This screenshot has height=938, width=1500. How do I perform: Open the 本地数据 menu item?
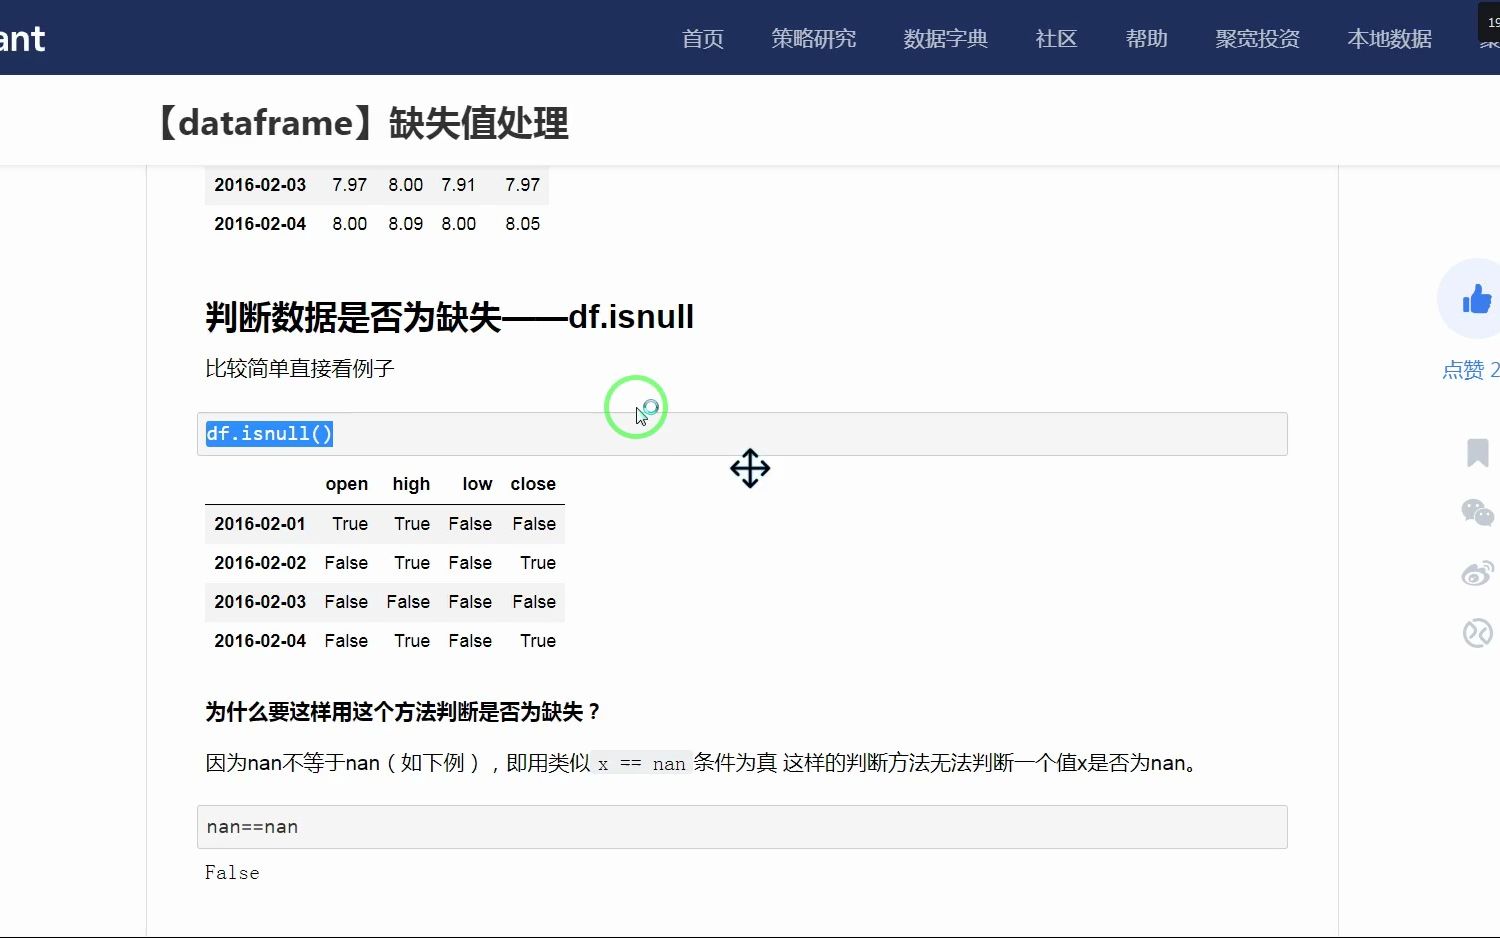coord(1389,39)
